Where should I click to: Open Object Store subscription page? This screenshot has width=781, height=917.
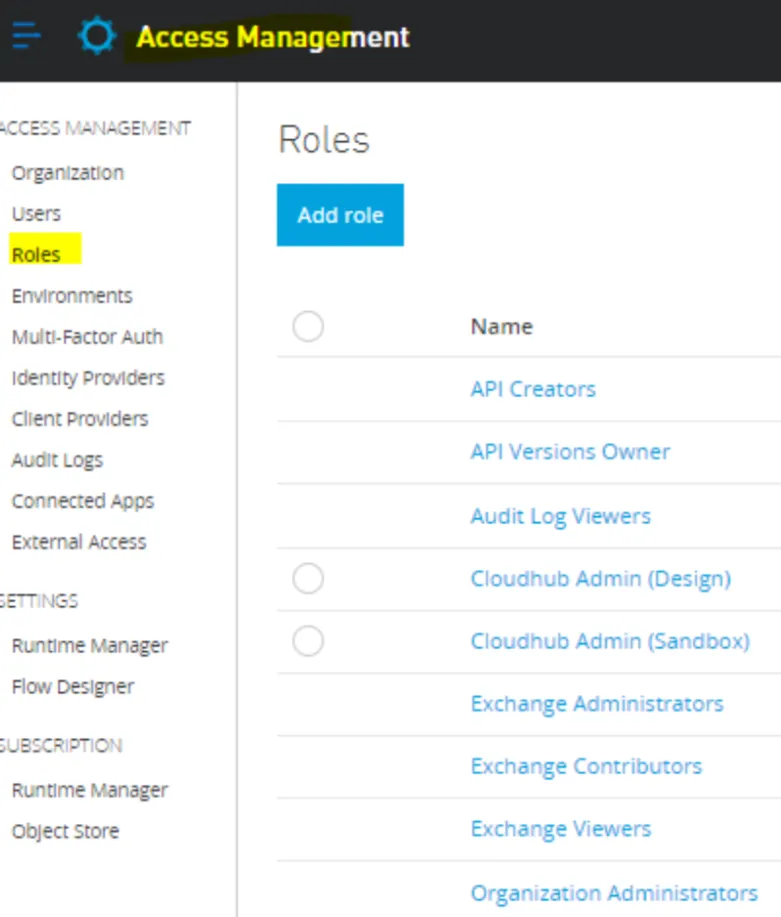click(66, 831)
